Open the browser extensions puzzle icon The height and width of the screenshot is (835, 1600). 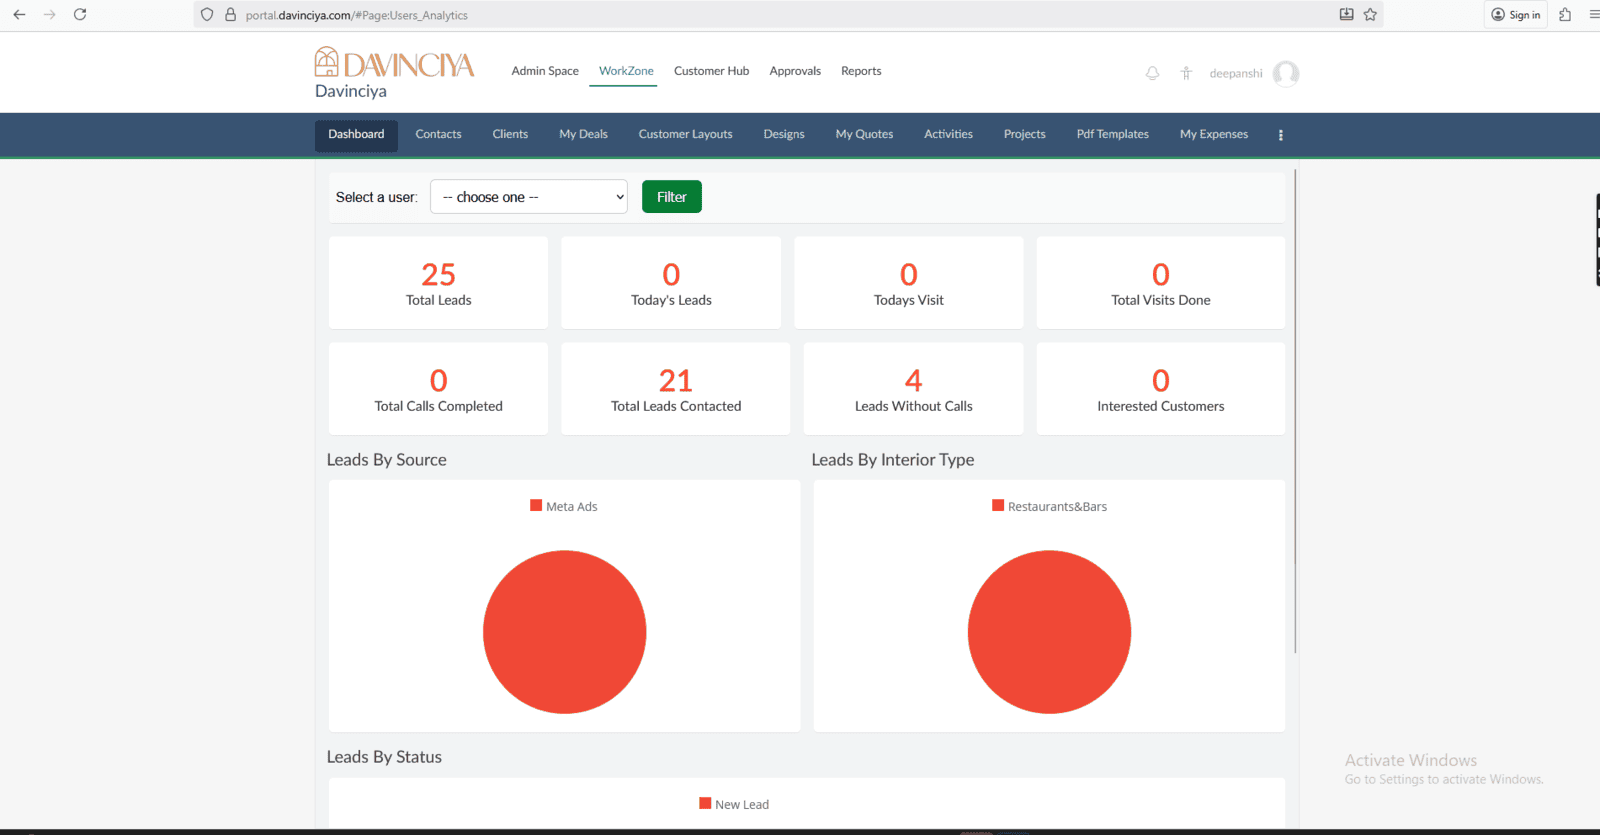point(1565,15)
